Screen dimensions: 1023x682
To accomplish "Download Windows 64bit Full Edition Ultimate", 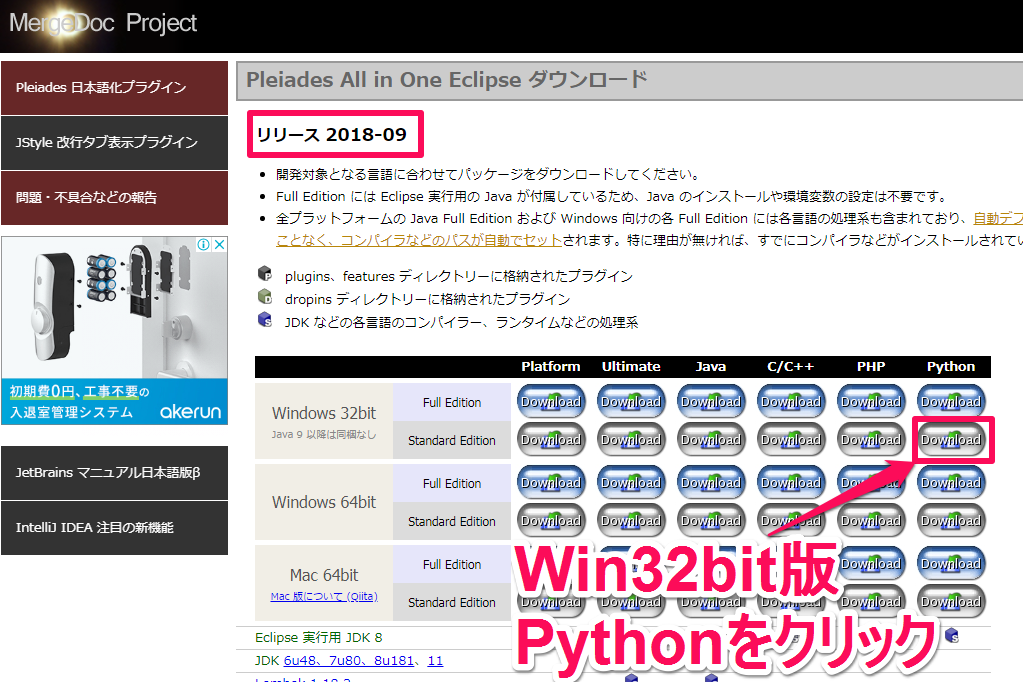I will (630, 482).
